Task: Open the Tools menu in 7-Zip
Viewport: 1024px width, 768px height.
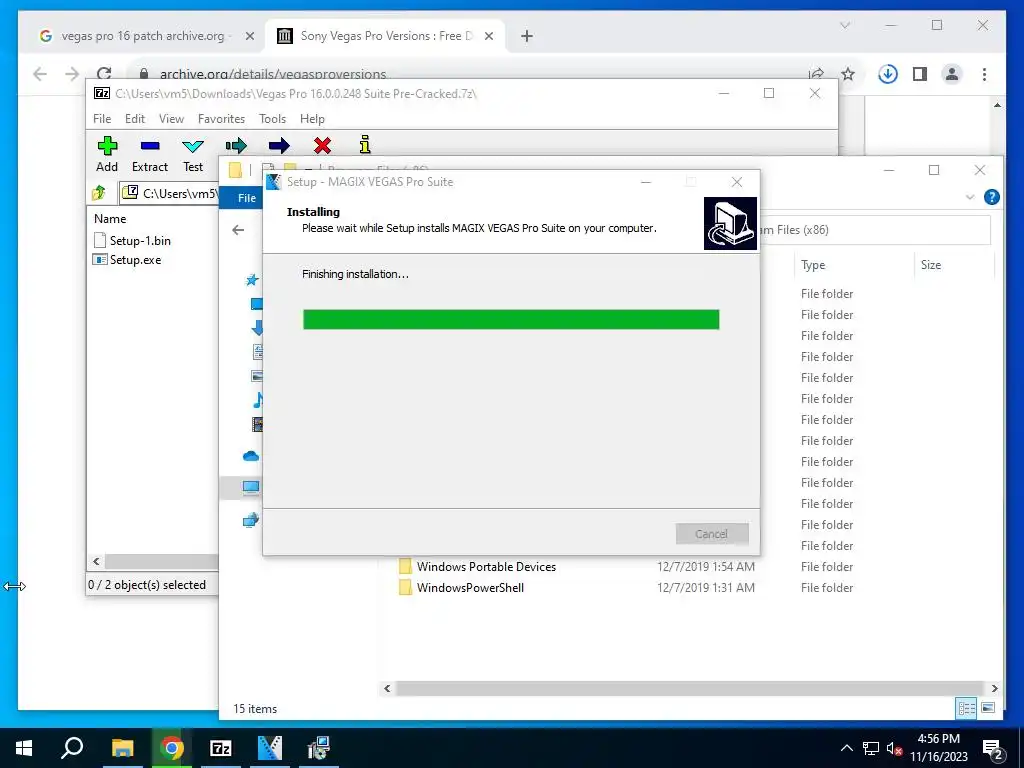Action: click(x=272, y=119)
